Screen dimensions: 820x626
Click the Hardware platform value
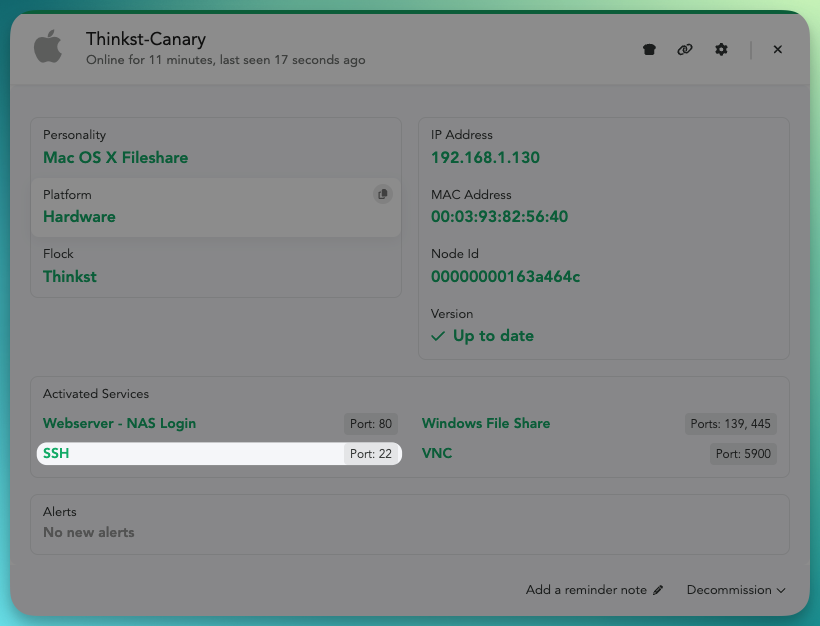[x=79, y=217]
